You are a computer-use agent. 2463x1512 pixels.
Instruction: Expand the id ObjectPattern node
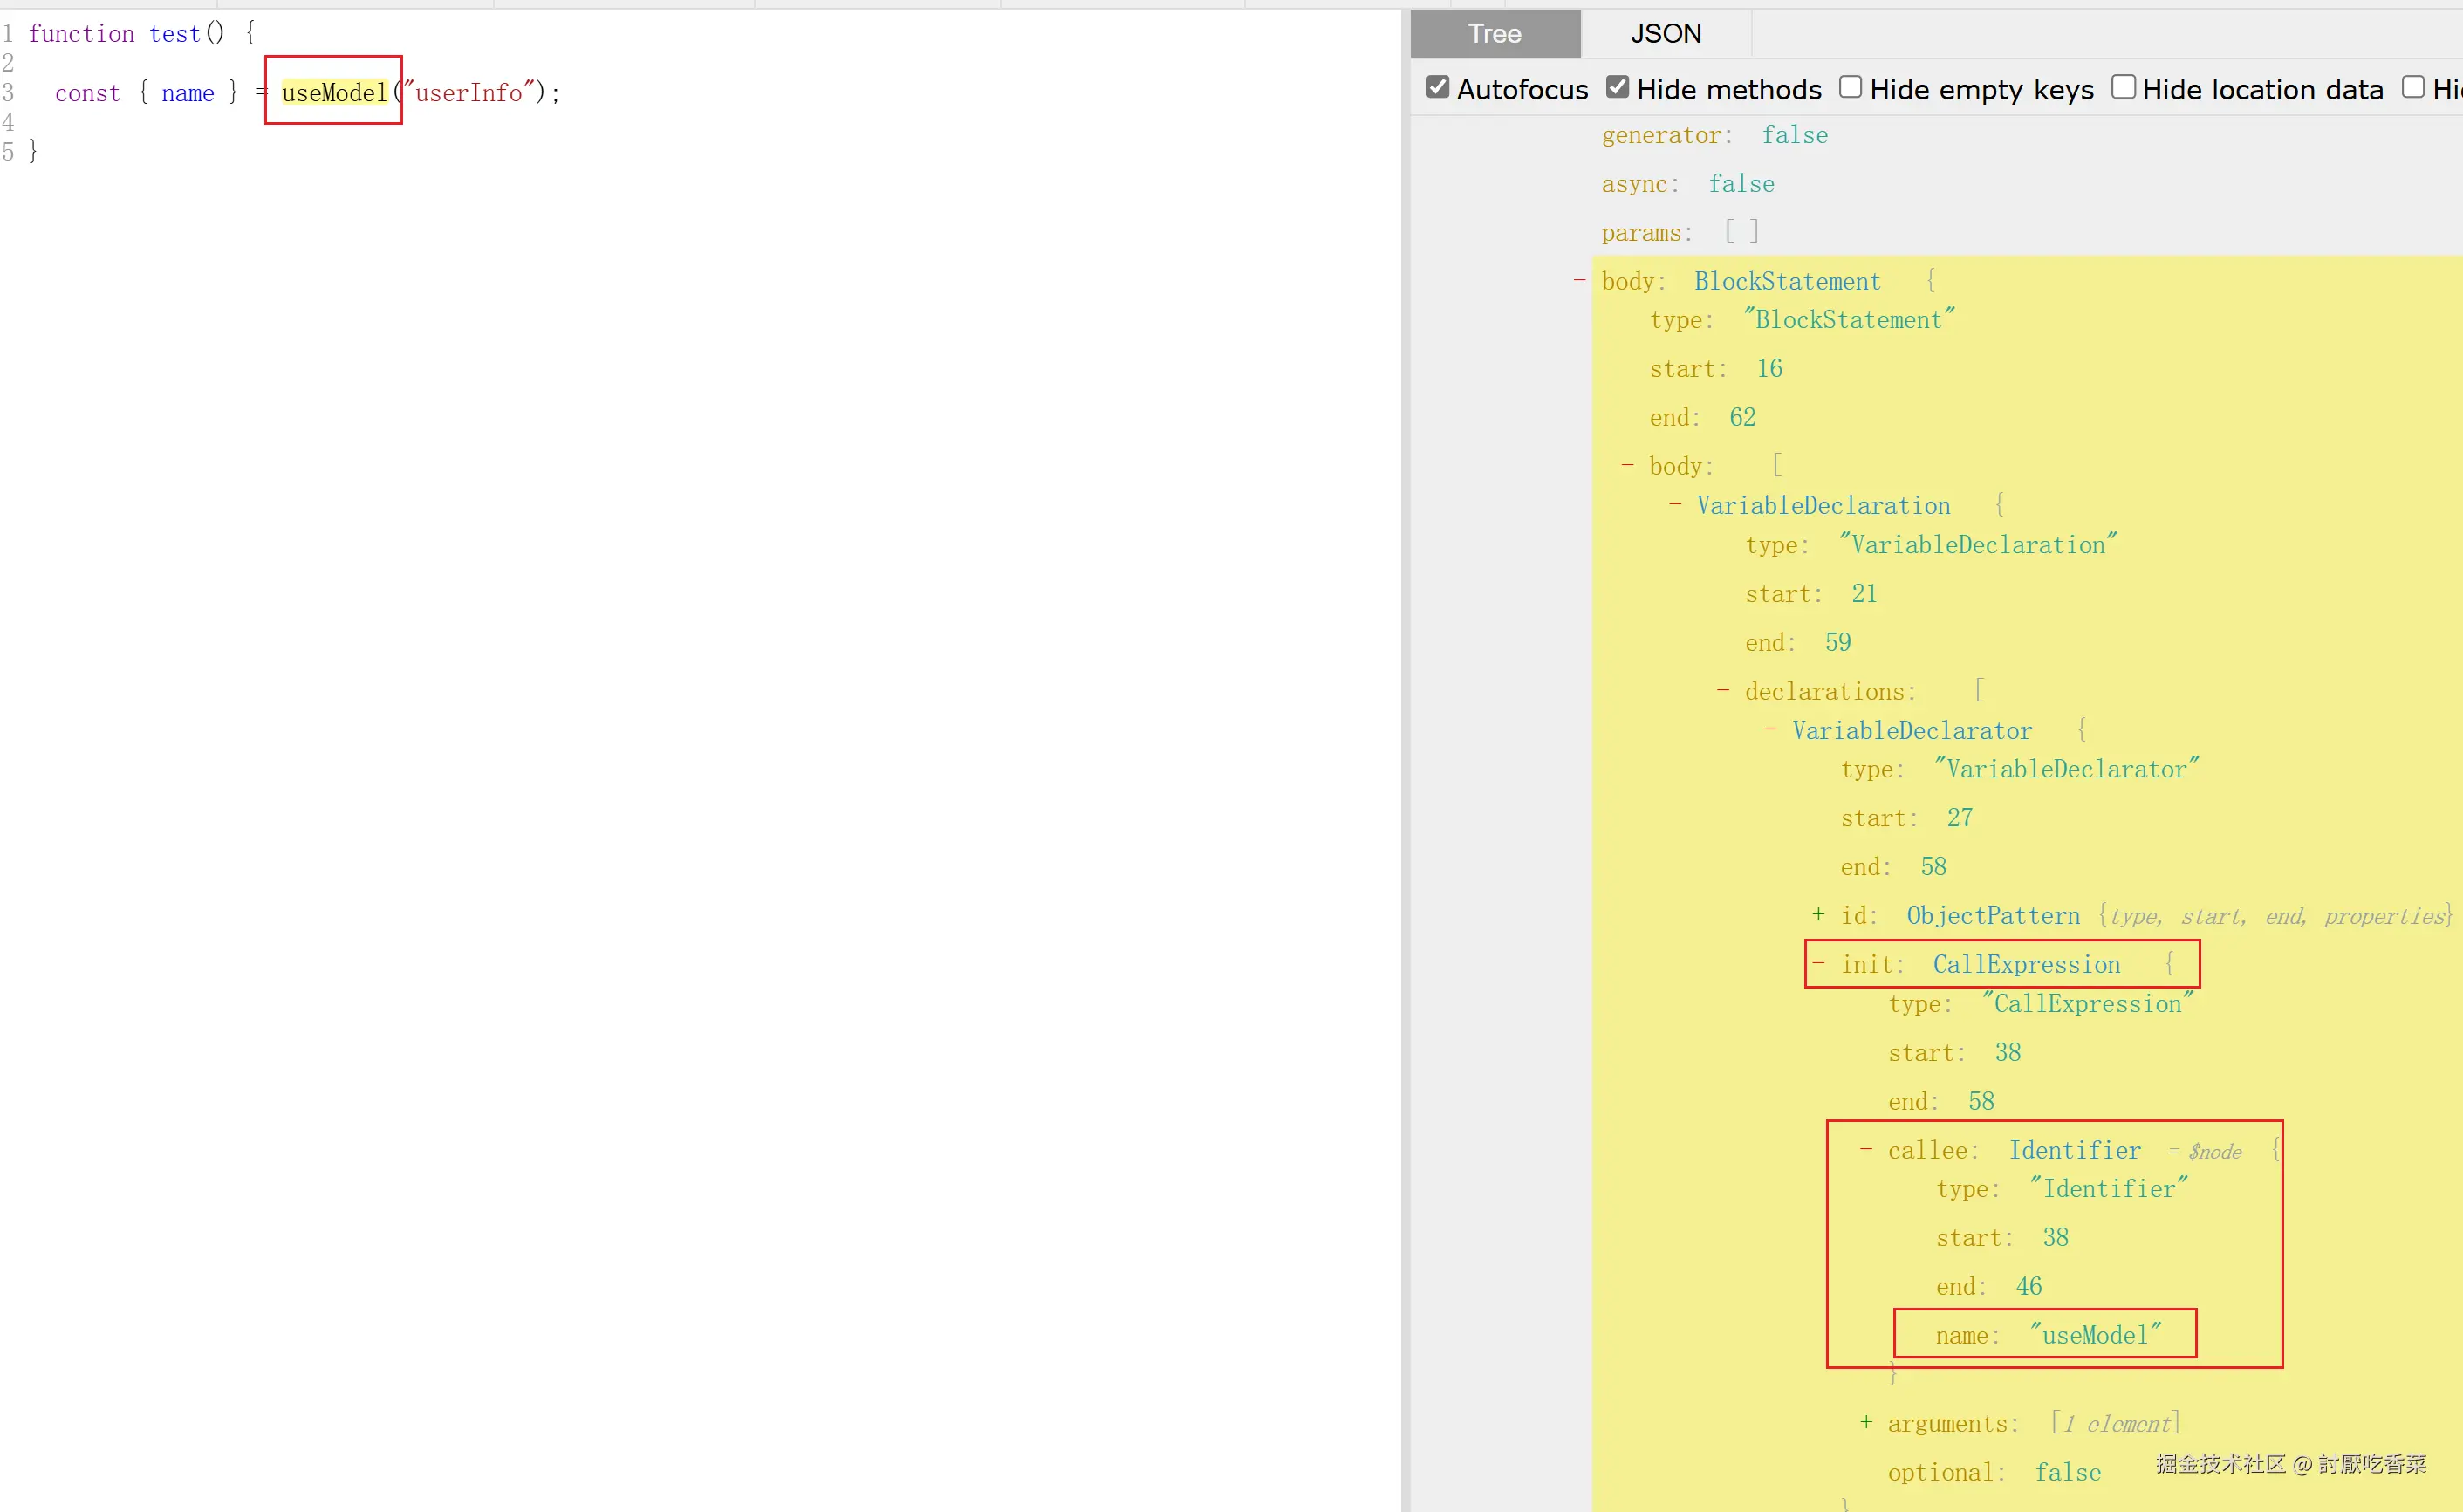tap(1818, 915)
